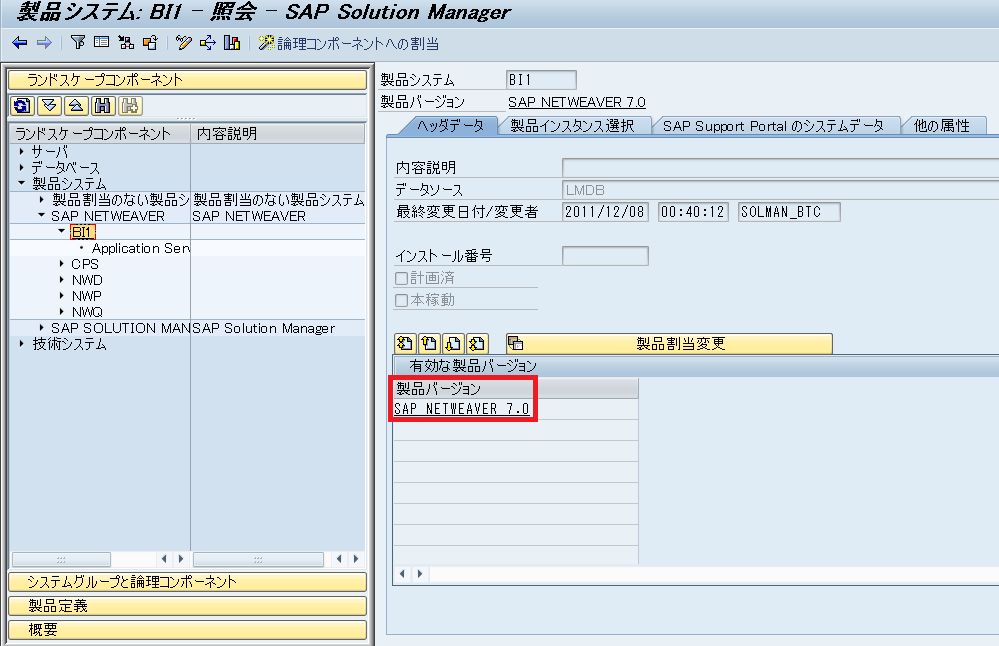Click the bar chart columns toolbar icon
Viewport: 999px width, 646px height.
[232, 43]
